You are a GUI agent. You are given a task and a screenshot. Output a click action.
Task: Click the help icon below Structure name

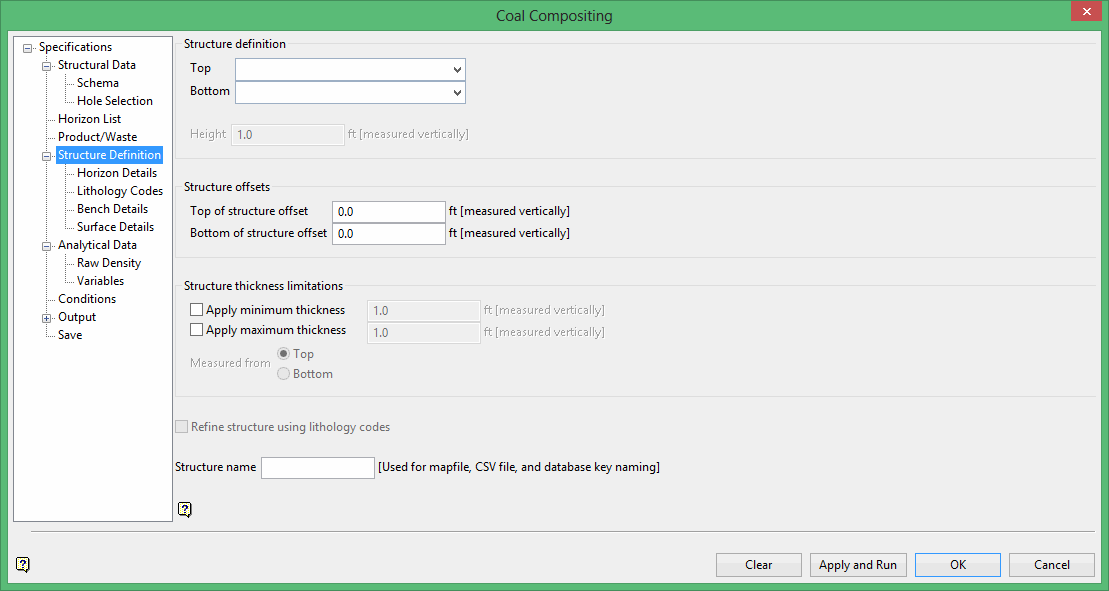[x=184, y=510]
